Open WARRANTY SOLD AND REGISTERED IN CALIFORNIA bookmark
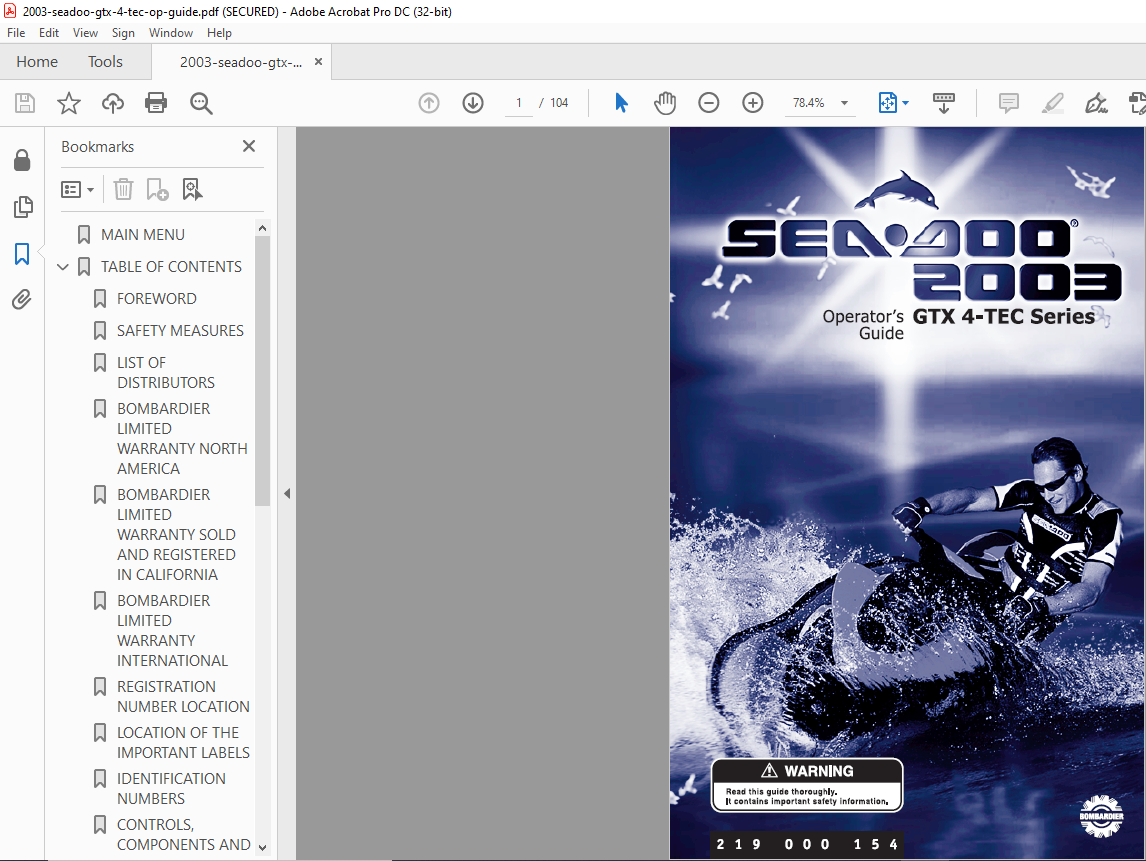This screenshot has width=1146, height=861. pos(176,534)
